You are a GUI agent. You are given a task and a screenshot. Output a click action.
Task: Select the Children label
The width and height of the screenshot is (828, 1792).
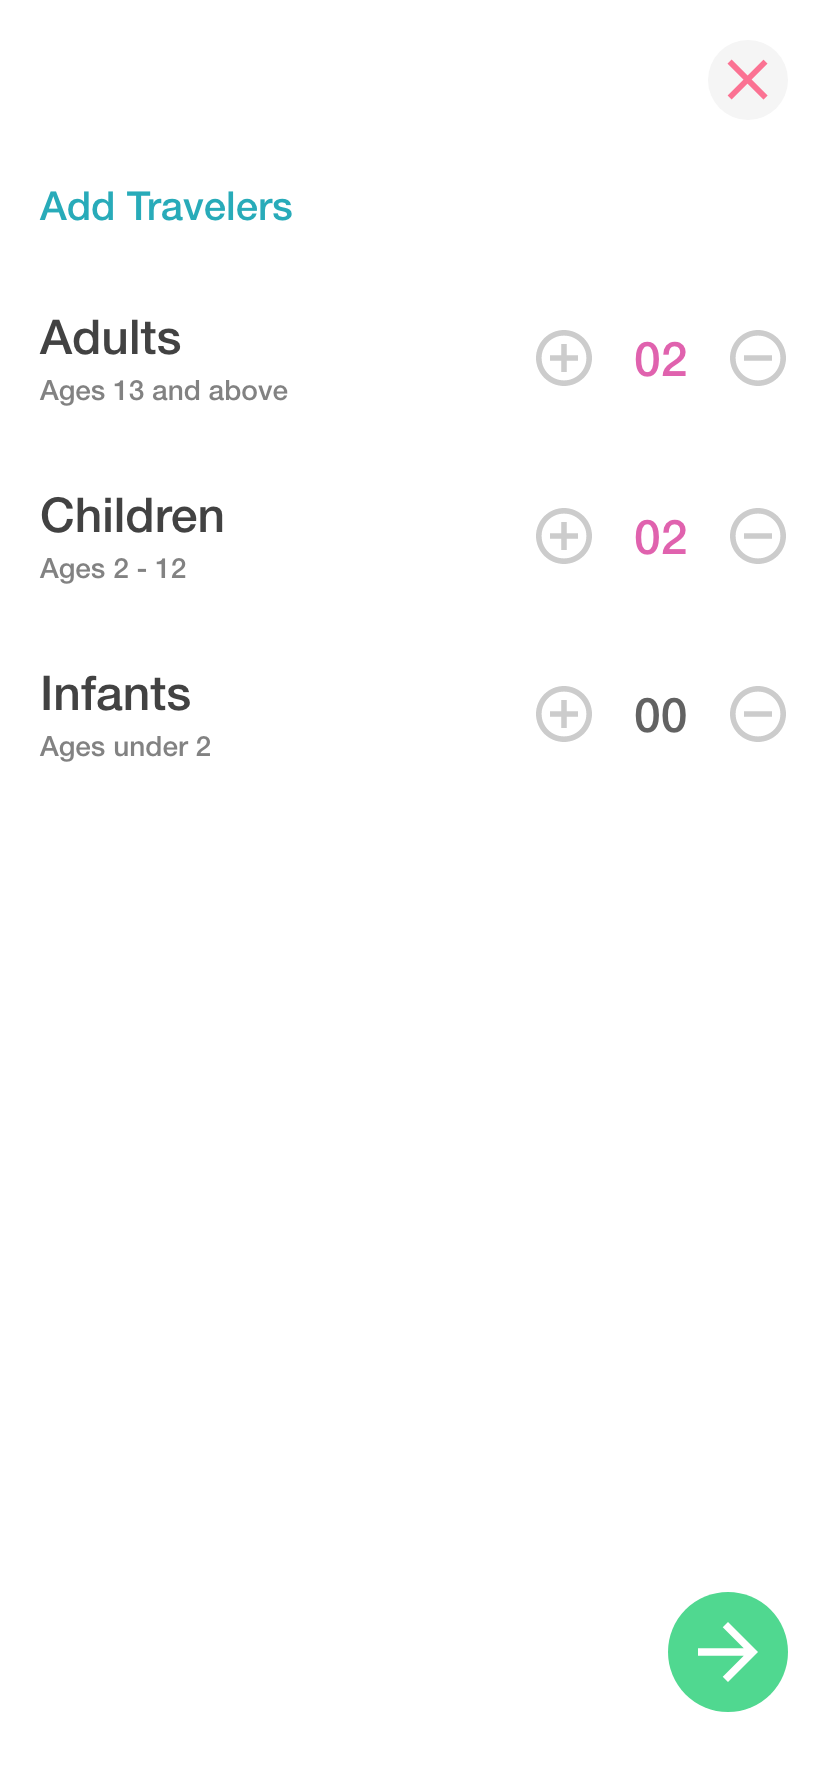click(x=132, y=516)
